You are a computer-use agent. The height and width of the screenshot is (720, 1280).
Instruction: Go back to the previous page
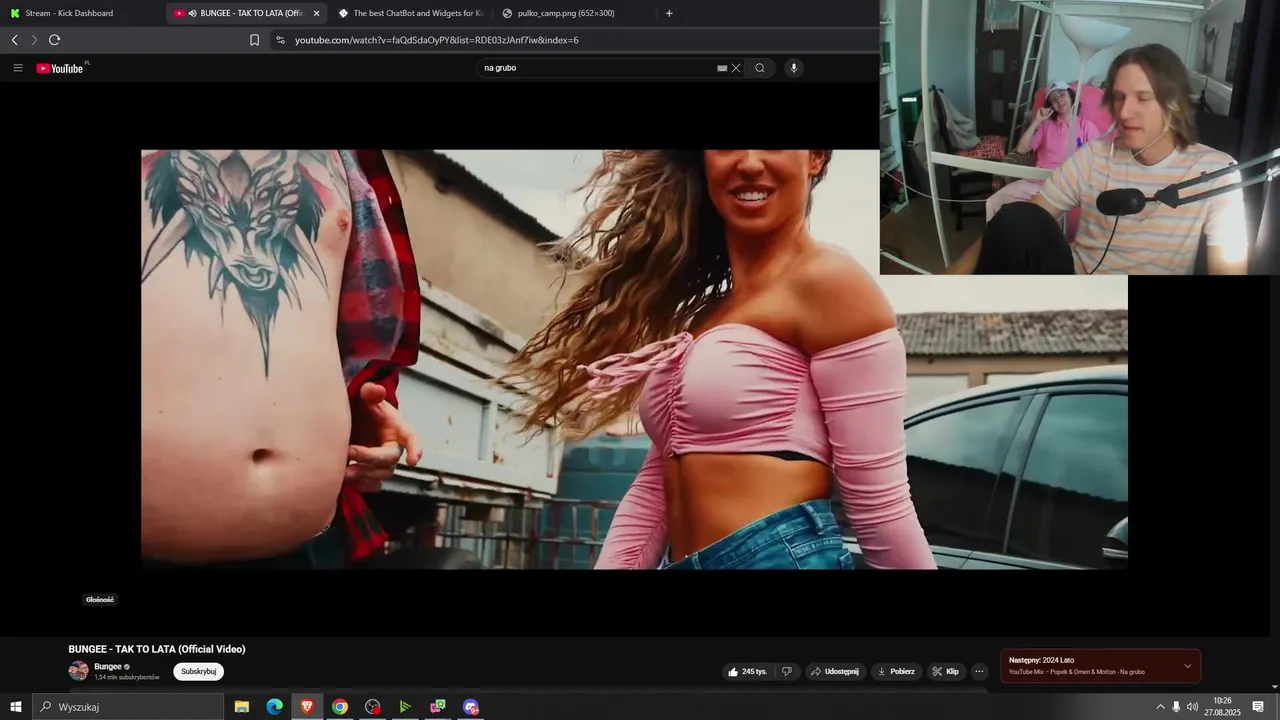[x=14, y=40]
